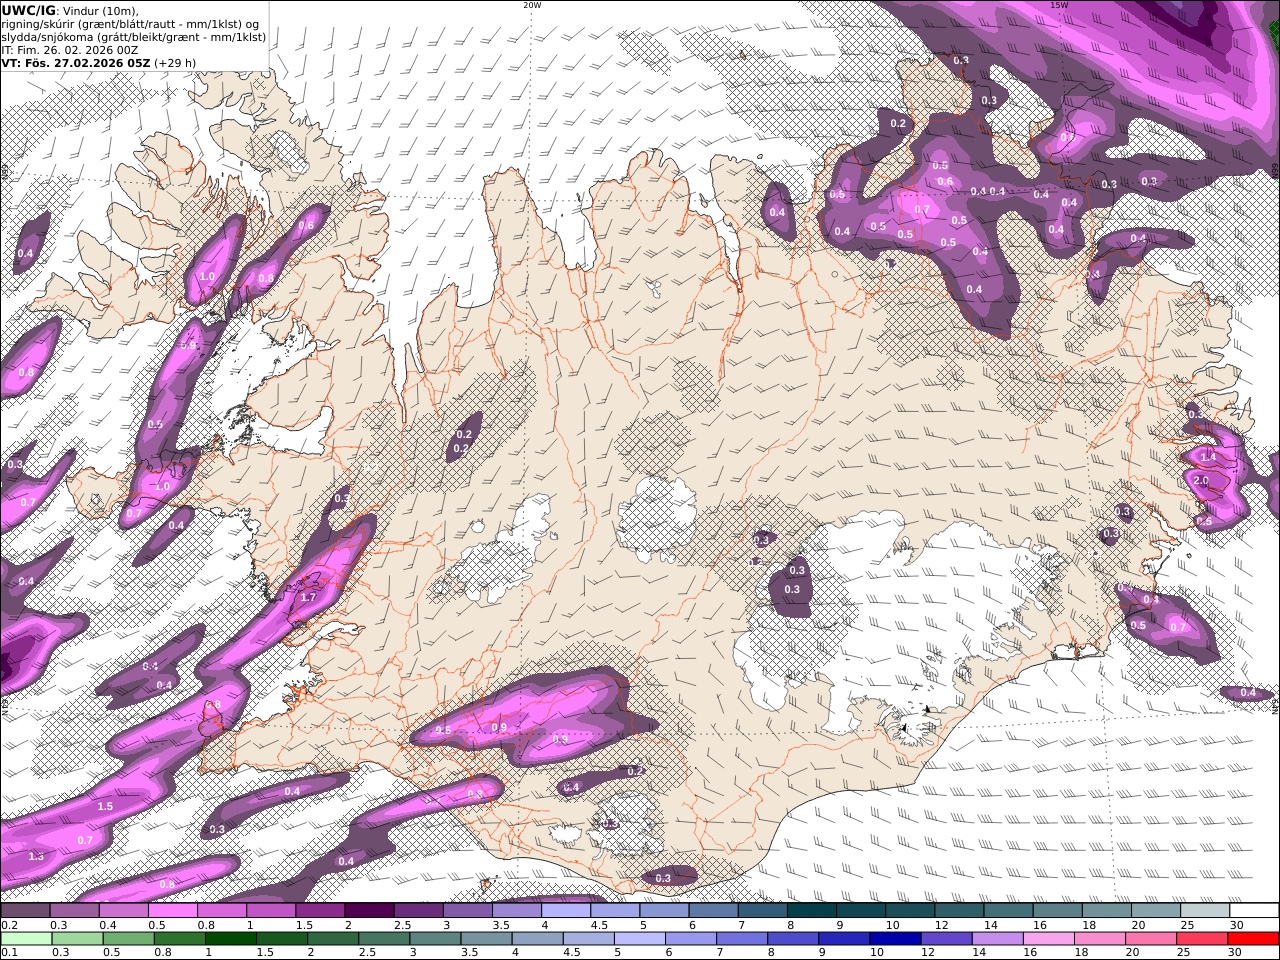The height and width of the screenshot is (960, 1280).
Task: Select the dark teal 8–9 snow legend swatch
Action: (x=812, y=910)
